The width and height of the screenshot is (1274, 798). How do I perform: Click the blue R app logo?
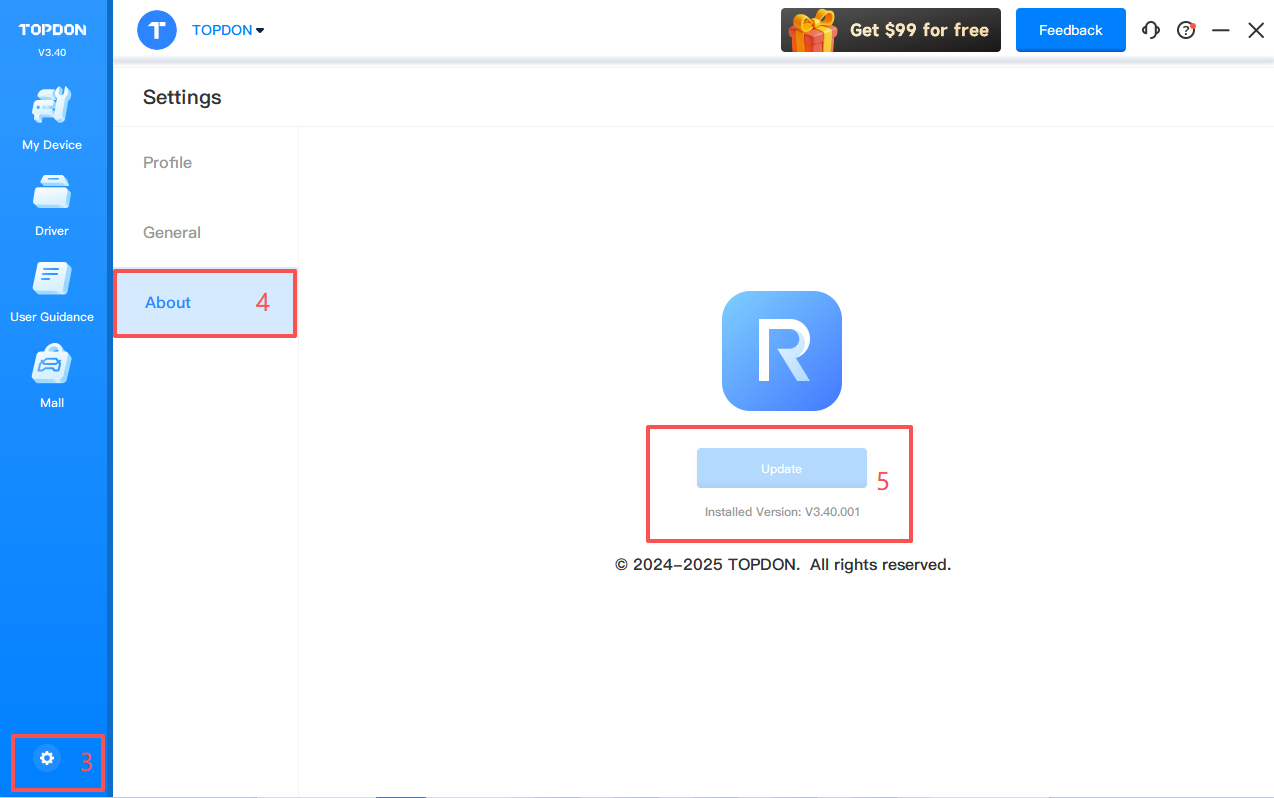[781, 351]
